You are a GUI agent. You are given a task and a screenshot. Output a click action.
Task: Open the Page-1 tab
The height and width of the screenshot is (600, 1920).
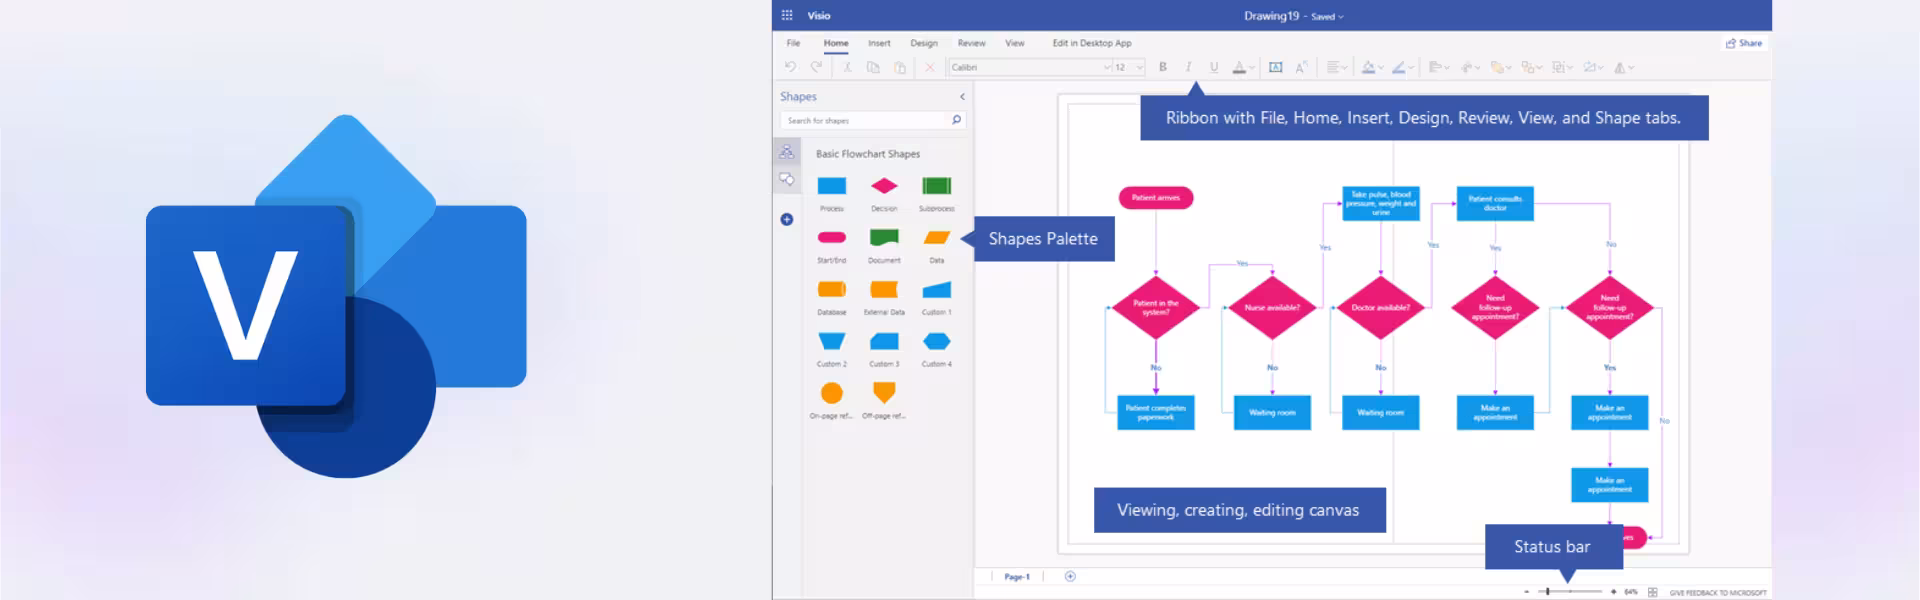coord(1017,577)
